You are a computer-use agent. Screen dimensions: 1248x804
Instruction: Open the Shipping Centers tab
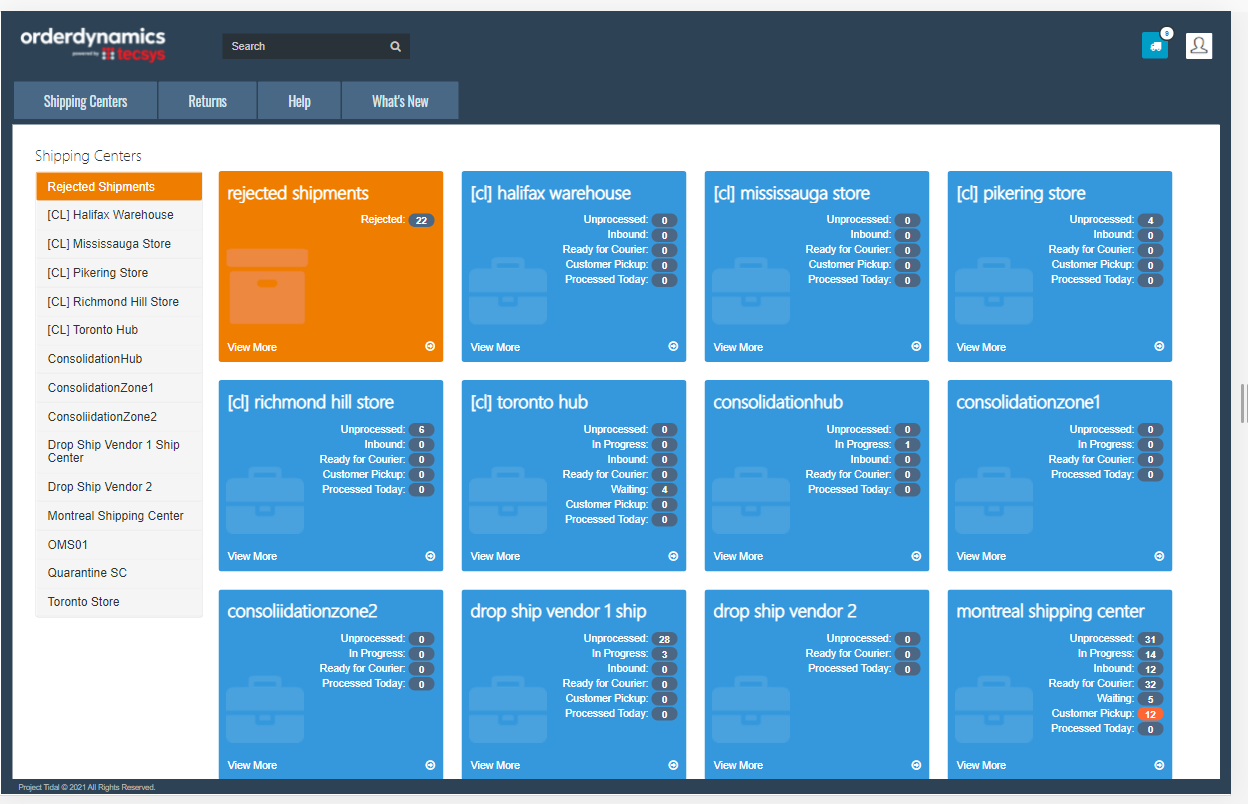pyautogui.click(x=85, y=100)
